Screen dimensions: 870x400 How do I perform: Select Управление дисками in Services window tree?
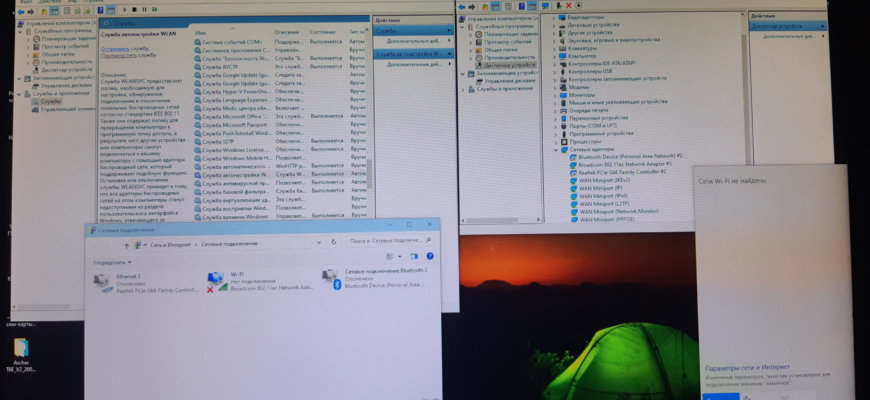66,86
